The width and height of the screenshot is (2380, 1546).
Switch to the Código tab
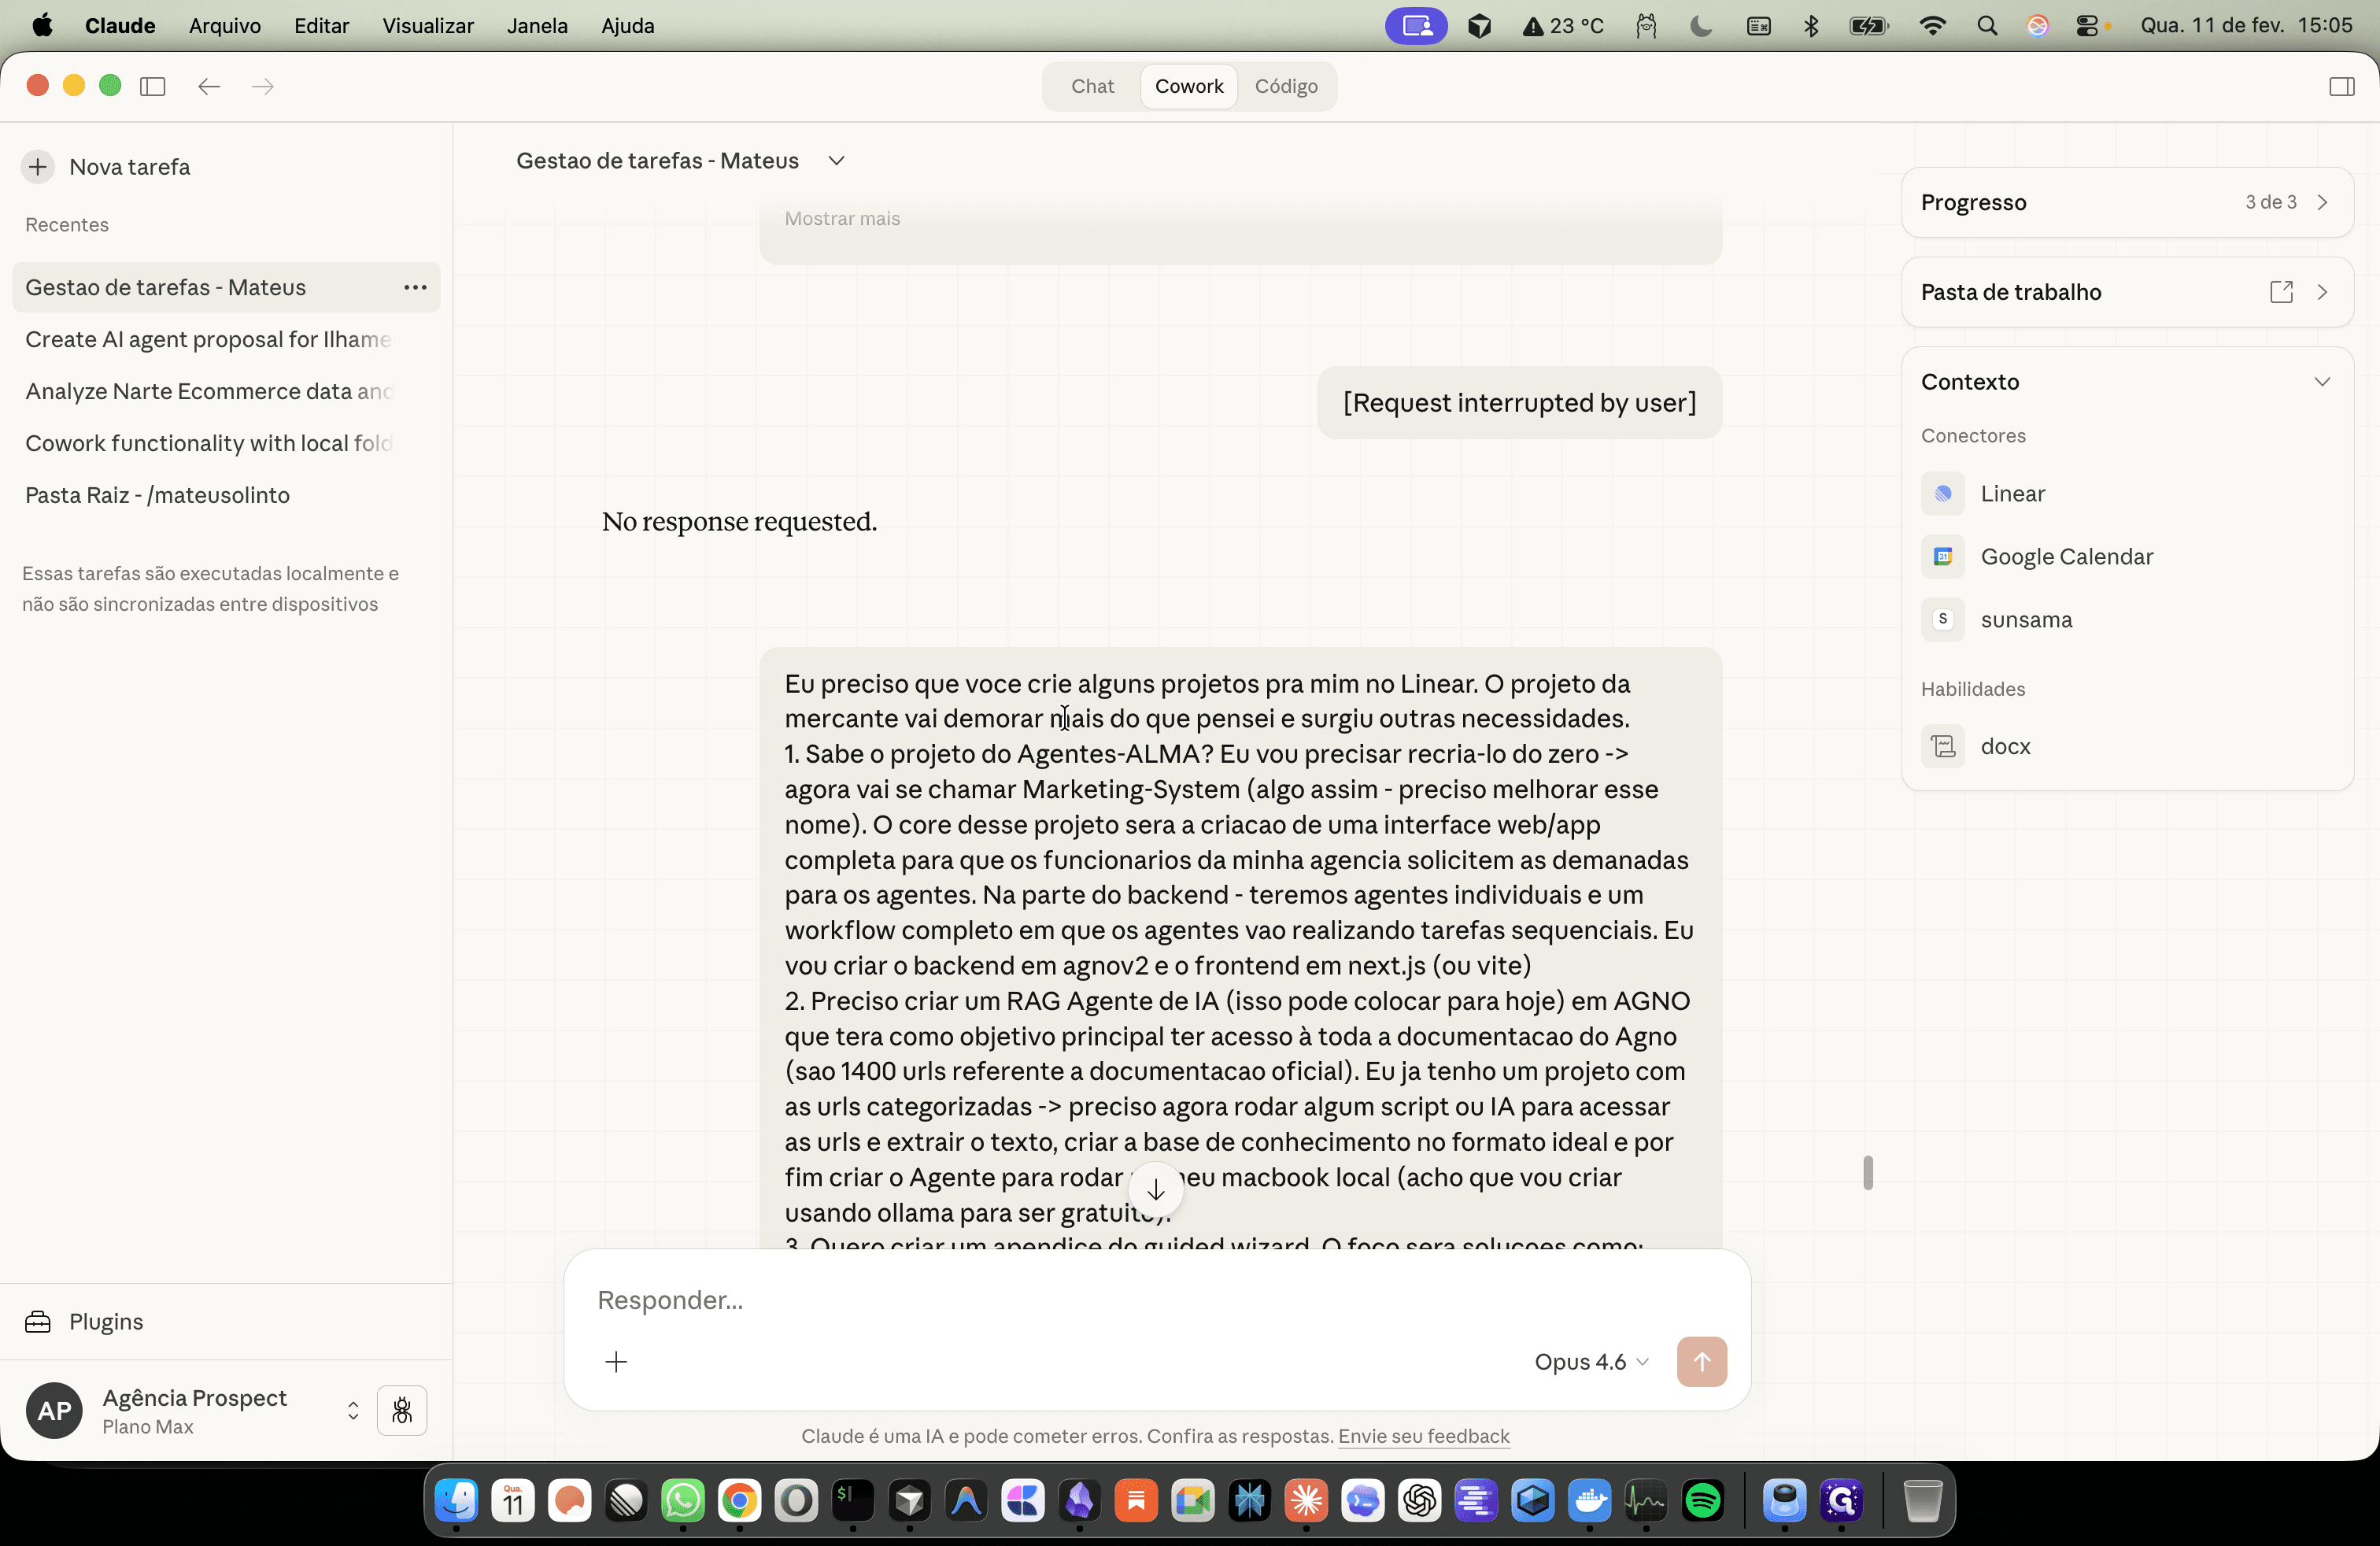tap(1286, 86)
